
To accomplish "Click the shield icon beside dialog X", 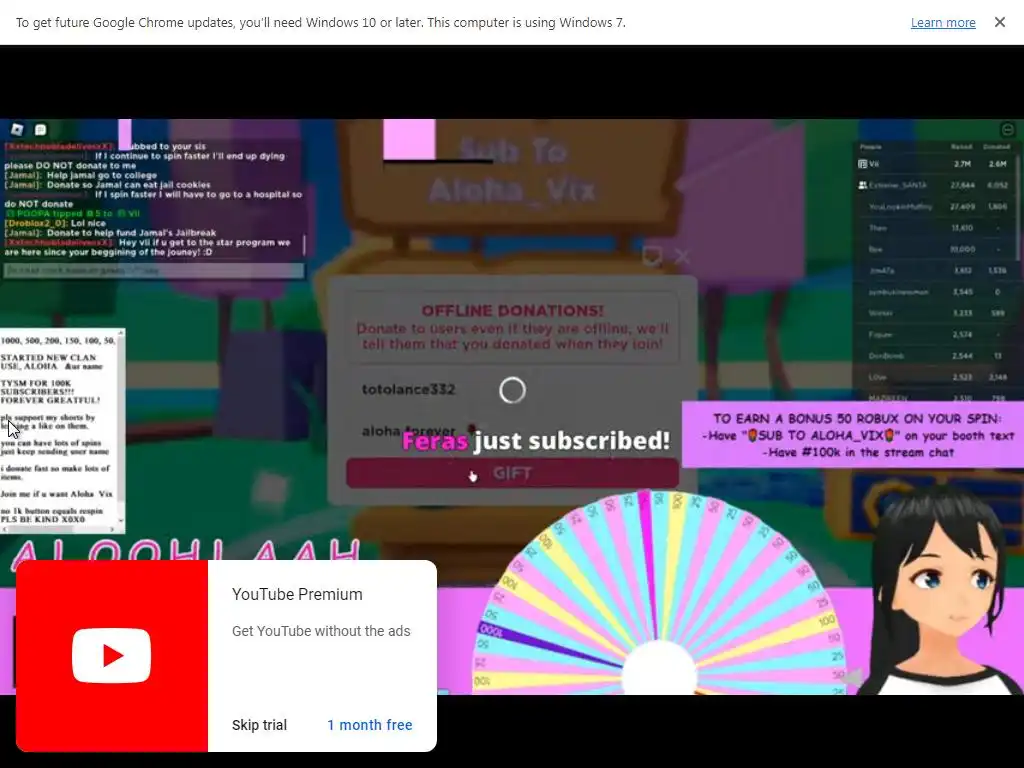I will (x=652, y=256).
